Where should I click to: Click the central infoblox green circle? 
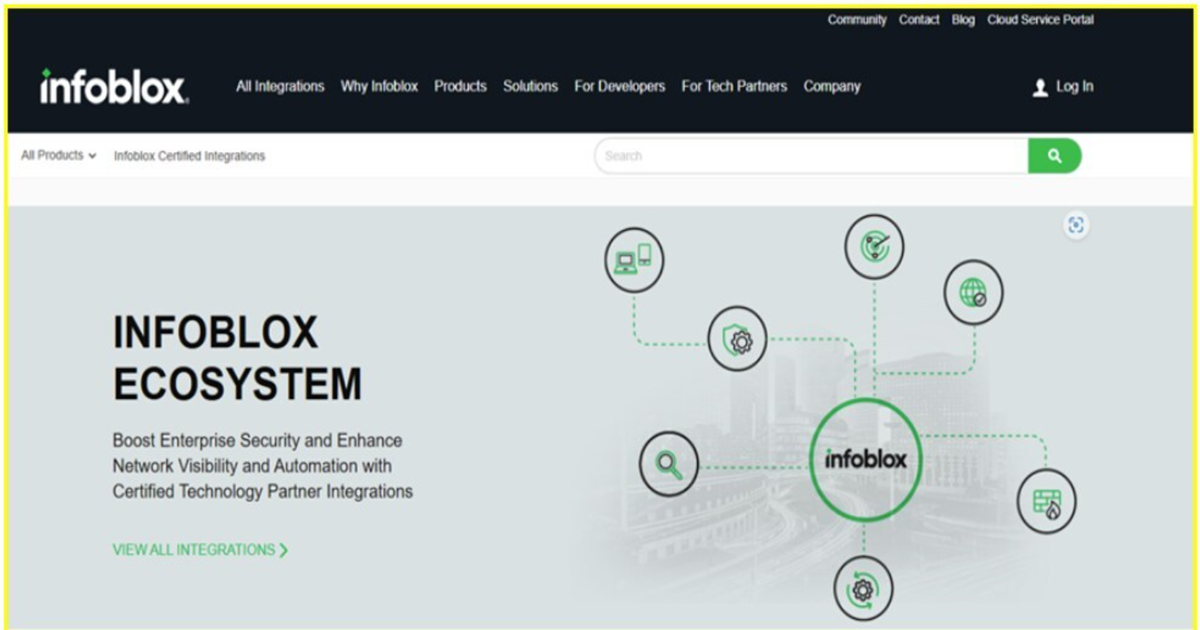pos(866,460)
